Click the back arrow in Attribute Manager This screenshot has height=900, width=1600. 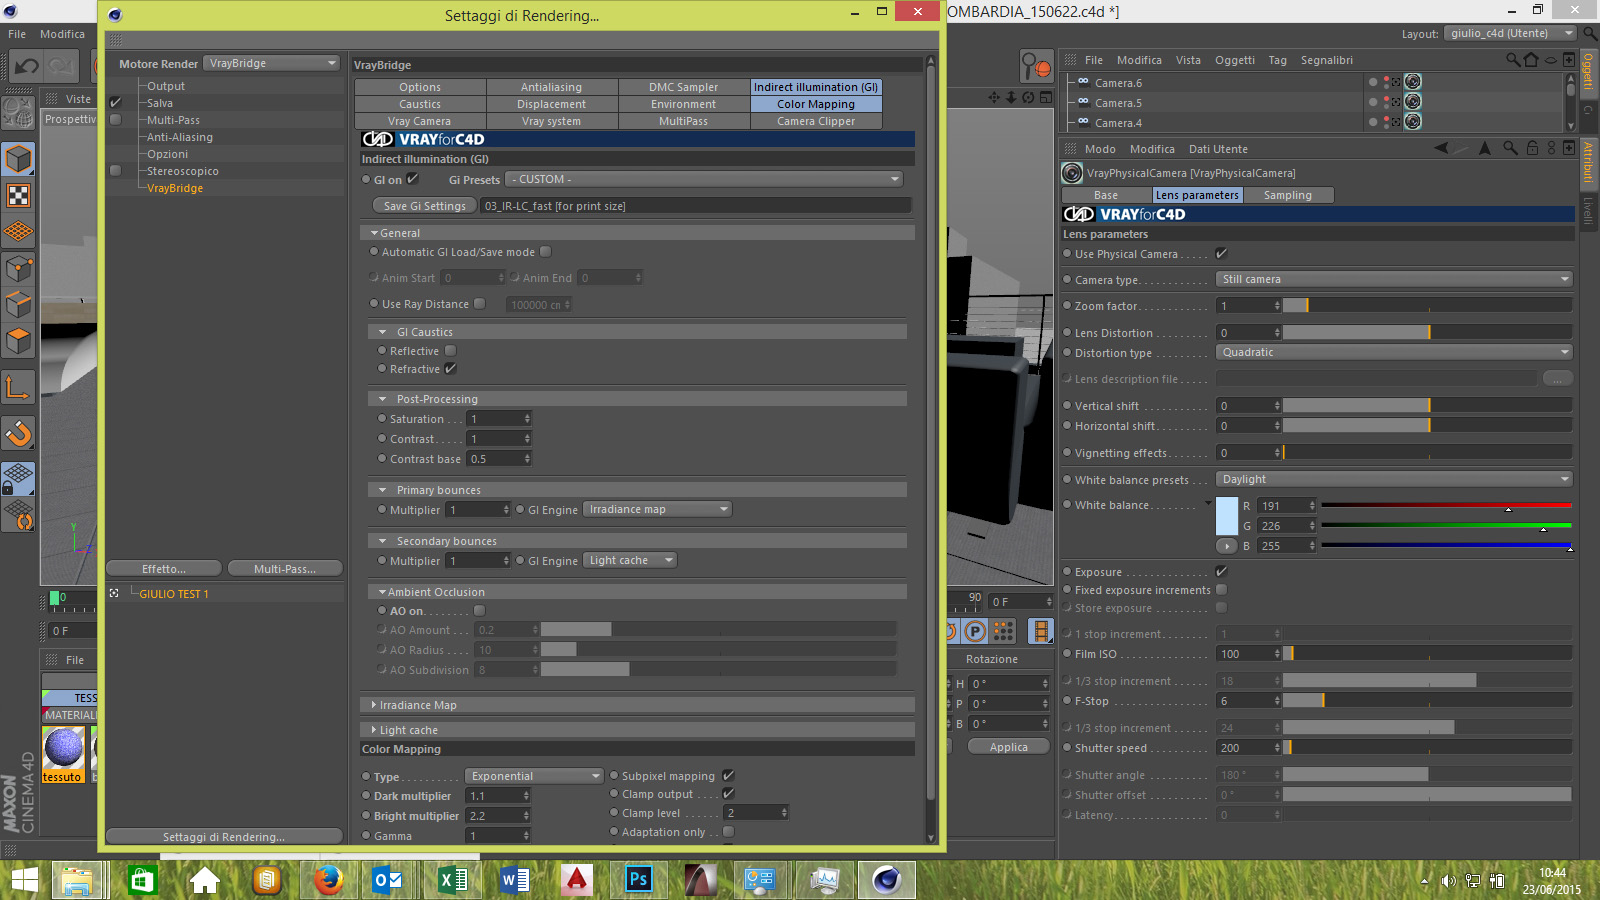pos(1441,148)
